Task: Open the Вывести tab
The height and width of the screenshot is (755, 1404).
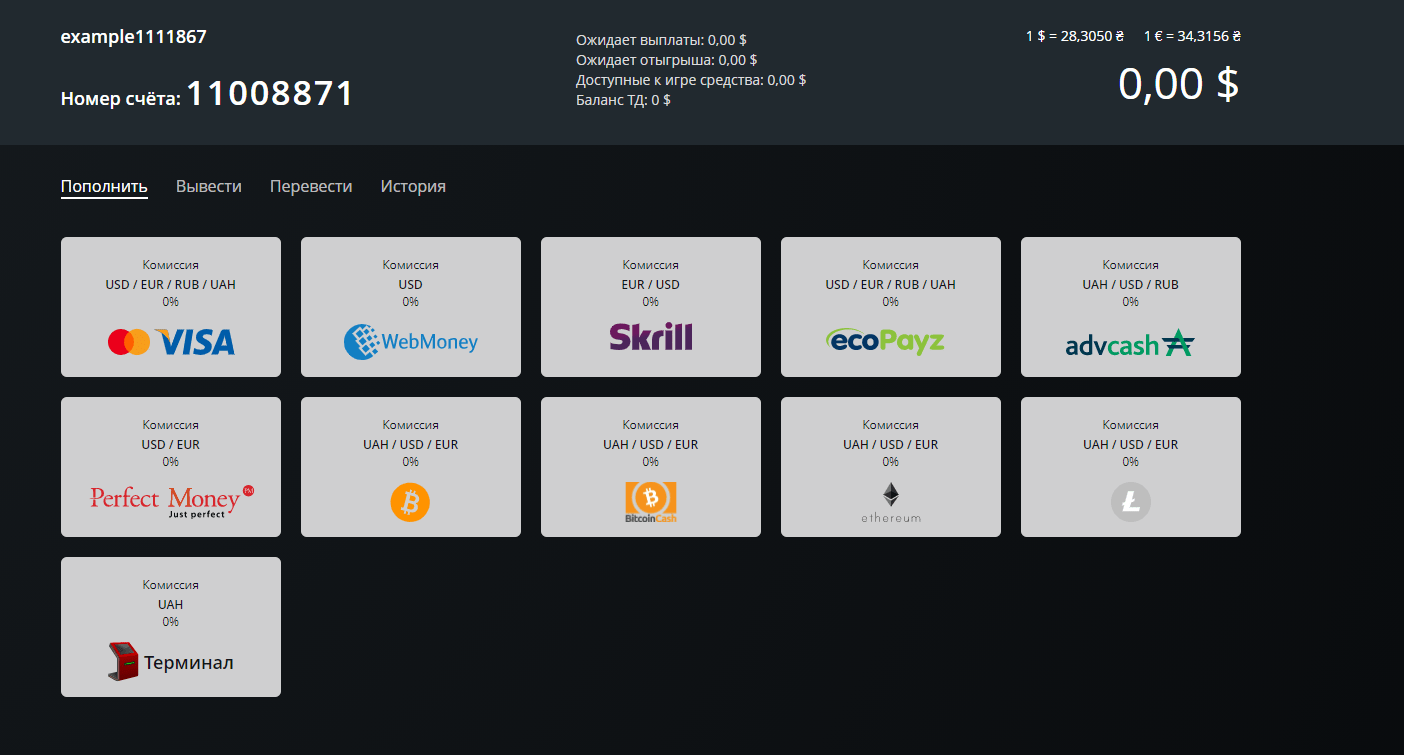Action: point(209,186)
